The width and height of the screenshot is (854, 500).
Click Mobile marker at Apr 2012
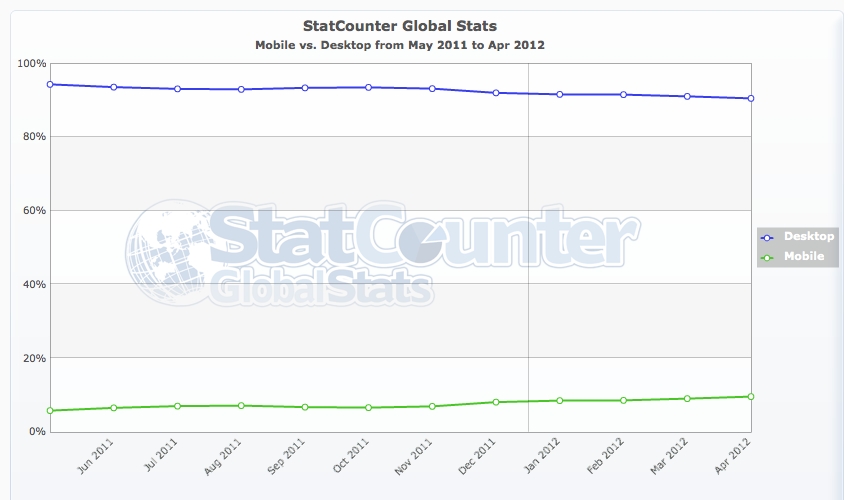pyautogui.click(x=750, y=397)
